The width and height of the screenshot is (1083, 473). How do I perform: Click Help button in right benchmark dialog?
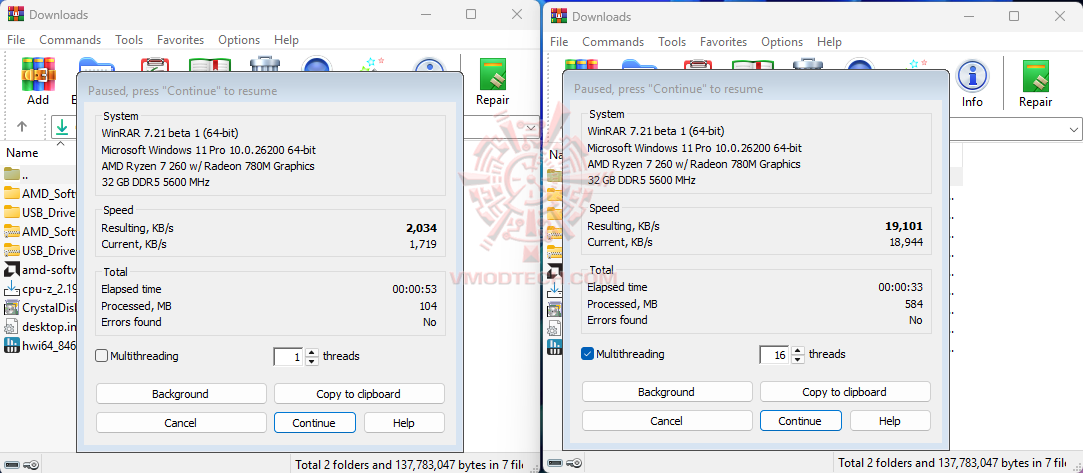click(x=890, y=421)
